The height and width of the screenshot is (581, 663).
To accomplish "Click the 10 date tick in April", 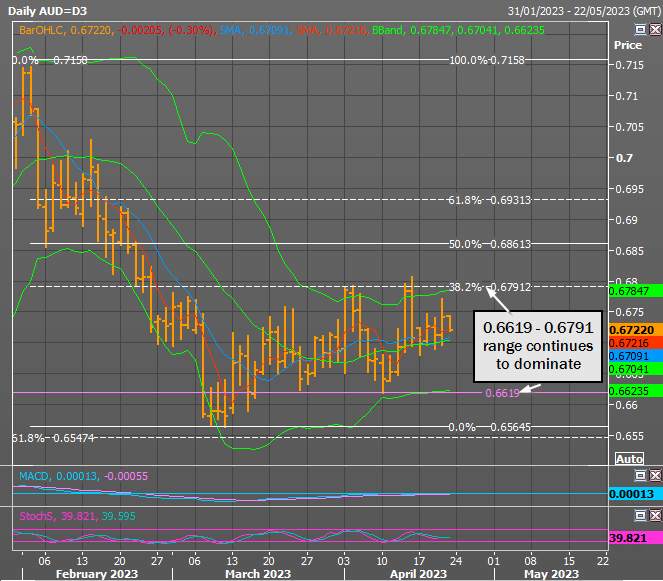I will (382, 561).
